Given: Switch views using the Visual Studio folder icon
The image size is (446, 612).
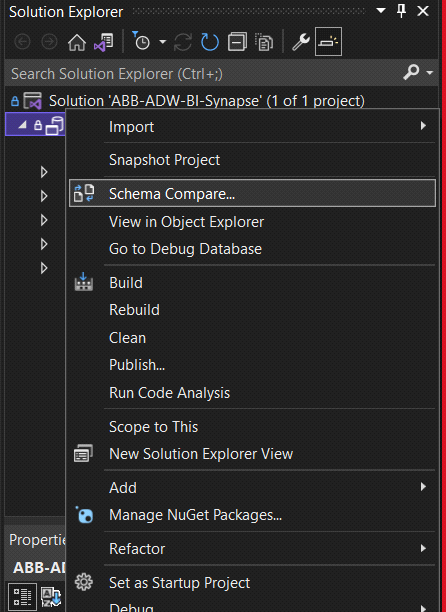Looking at the screenshot, I should [104, 42].
